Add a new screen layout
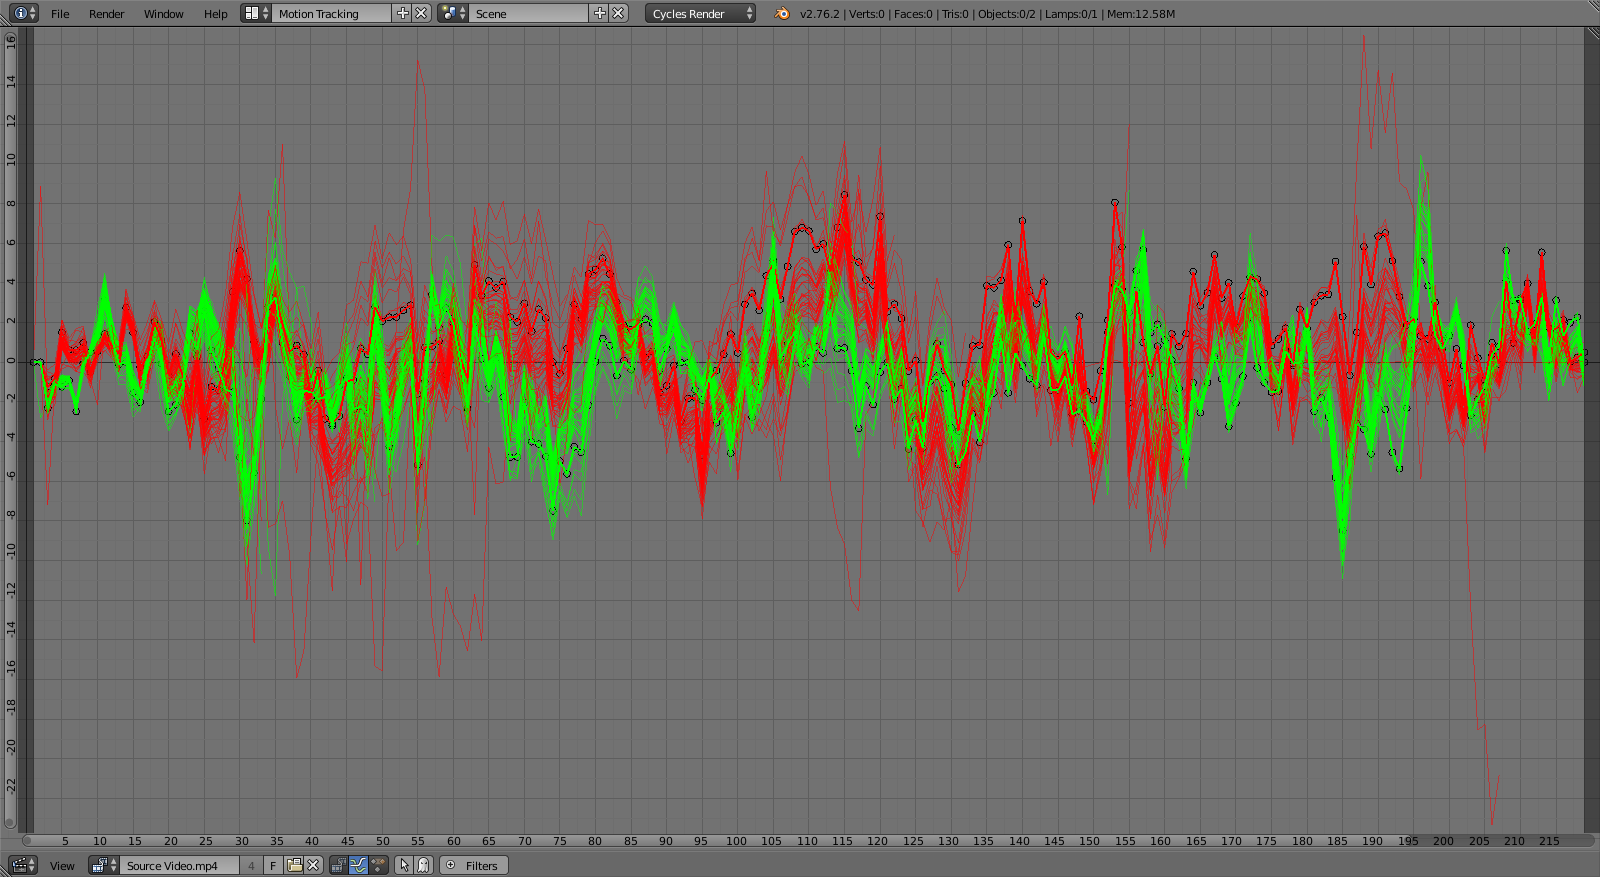The height and width of the screenshot is (877, 1600). coord(403,14)
